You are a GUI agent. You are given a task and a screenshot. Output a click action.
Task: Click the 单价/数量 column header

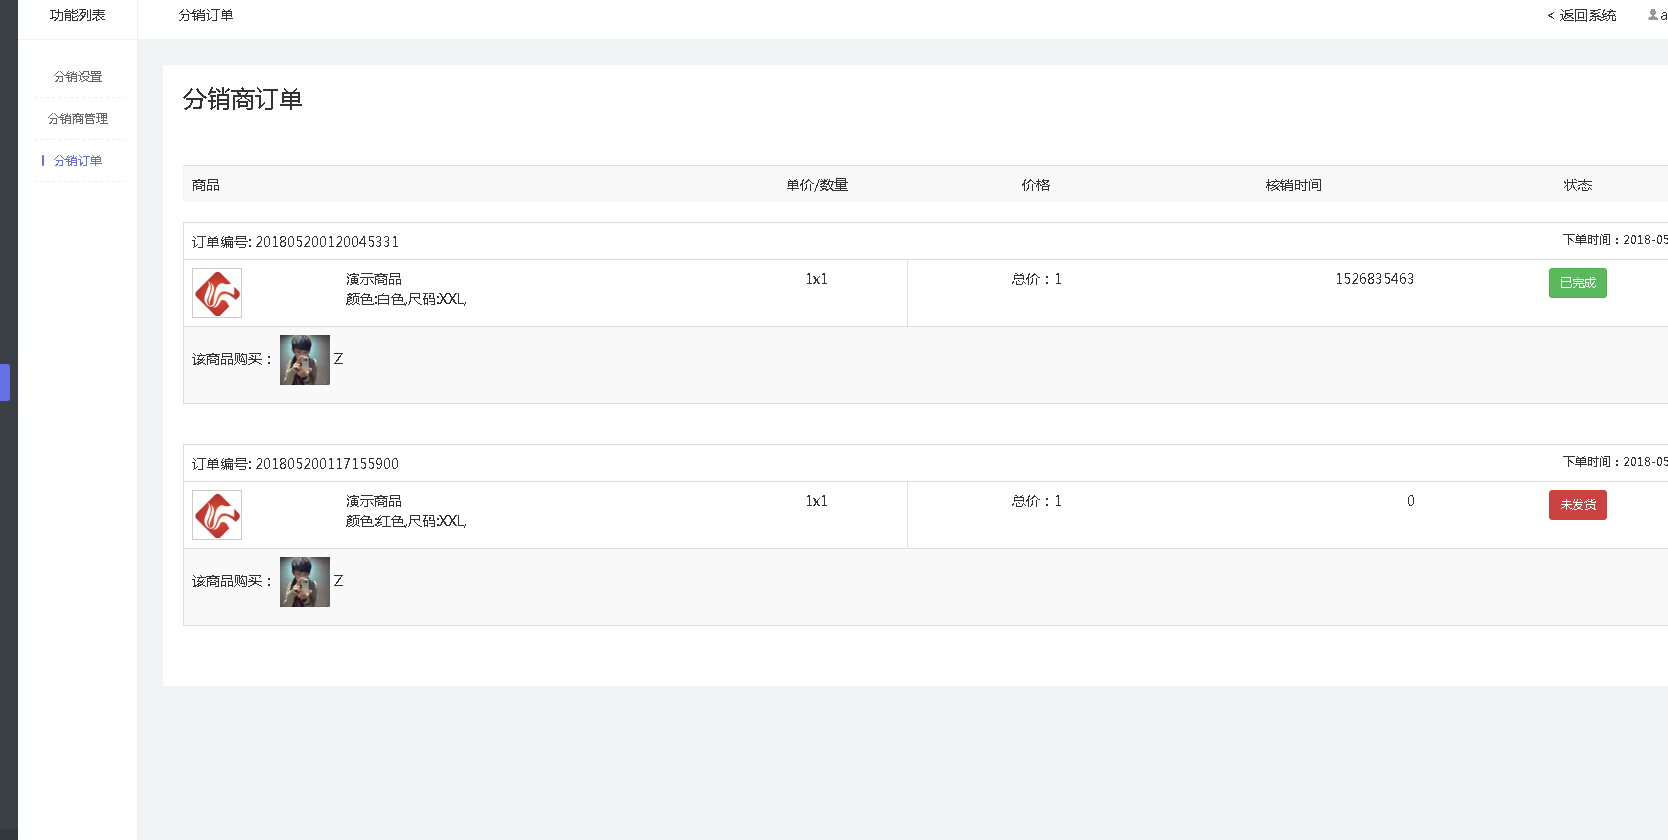click(x=817, y=185)
